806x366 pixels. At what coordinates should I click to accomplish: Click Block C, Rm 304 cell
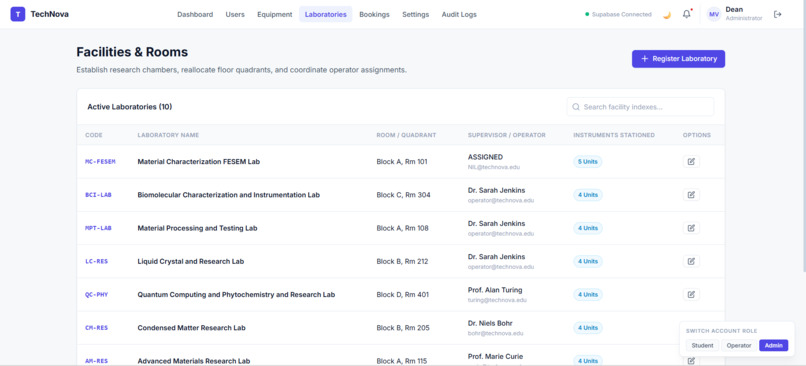[x=404, y=195]
